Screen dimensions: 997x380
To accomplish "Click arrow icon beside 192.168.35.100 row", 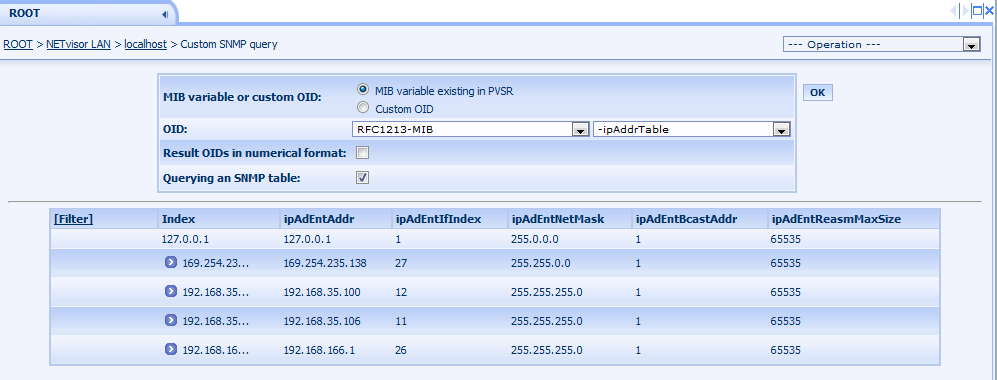I will (170, 291).
